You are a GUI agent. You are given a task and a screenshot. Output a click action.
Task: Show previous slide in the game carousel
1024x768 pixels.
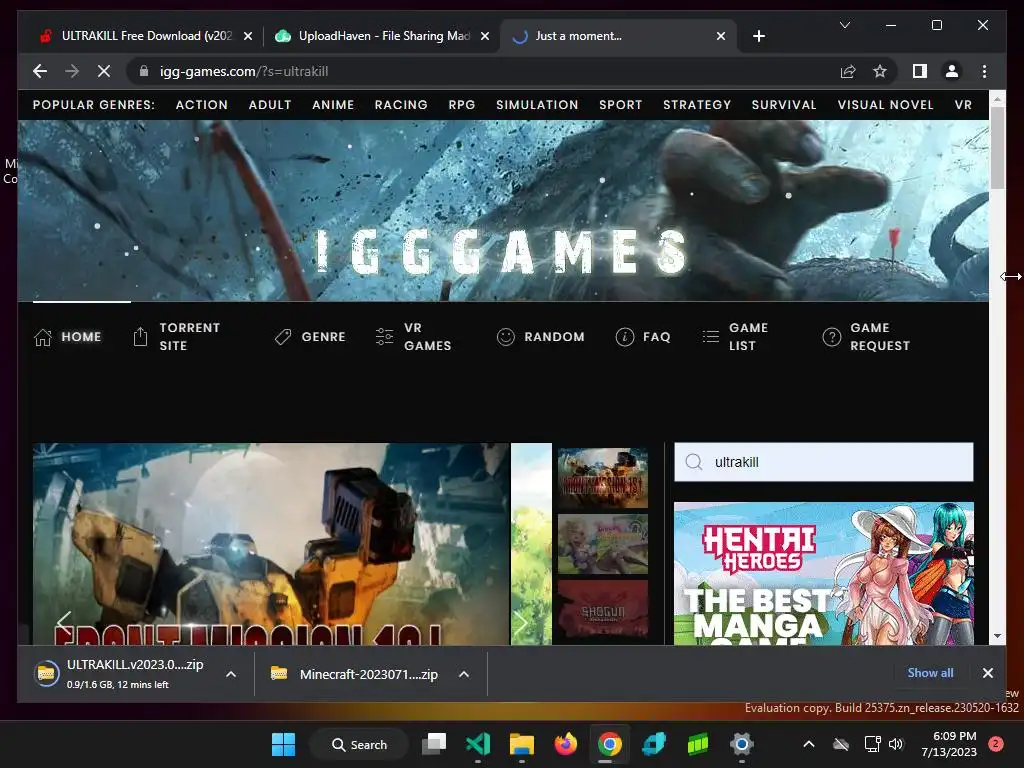[64, 622]
